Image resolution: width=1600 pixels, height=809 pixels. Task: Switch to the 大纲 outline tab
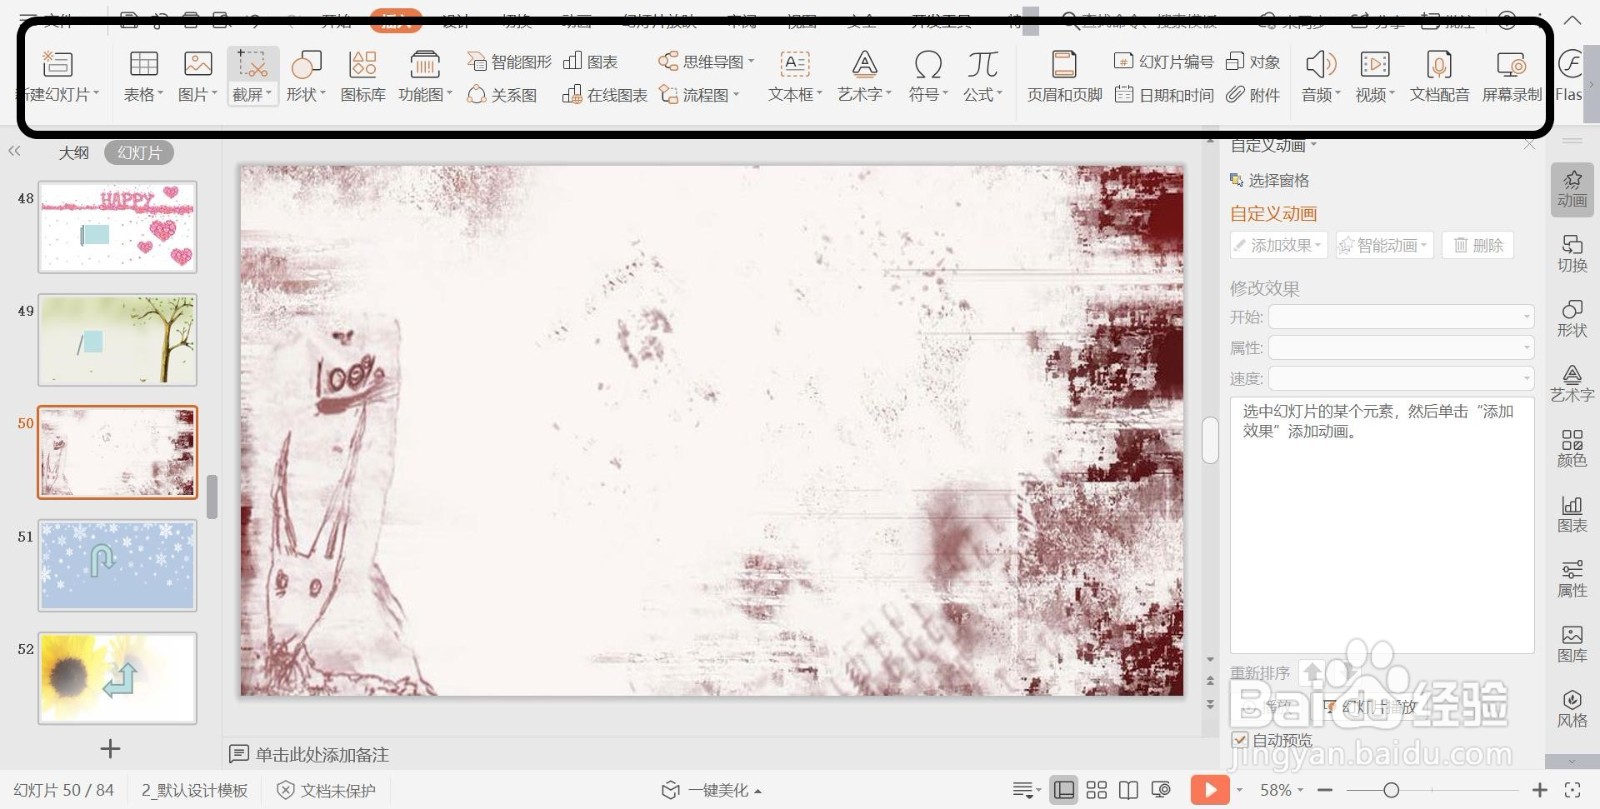74,152
